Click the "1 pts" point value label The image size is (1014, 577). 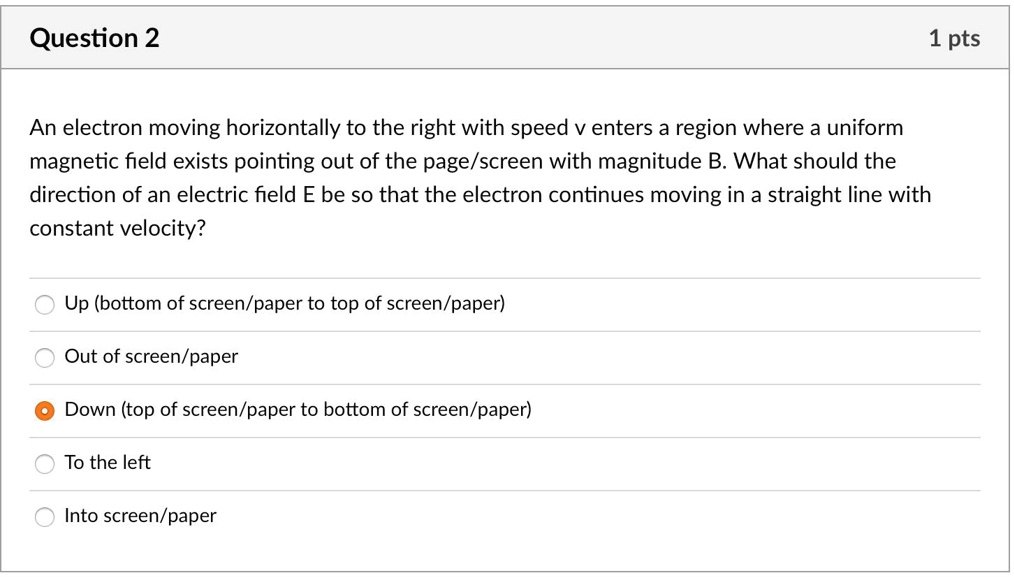pyautogui.click(x=955, y=37)
